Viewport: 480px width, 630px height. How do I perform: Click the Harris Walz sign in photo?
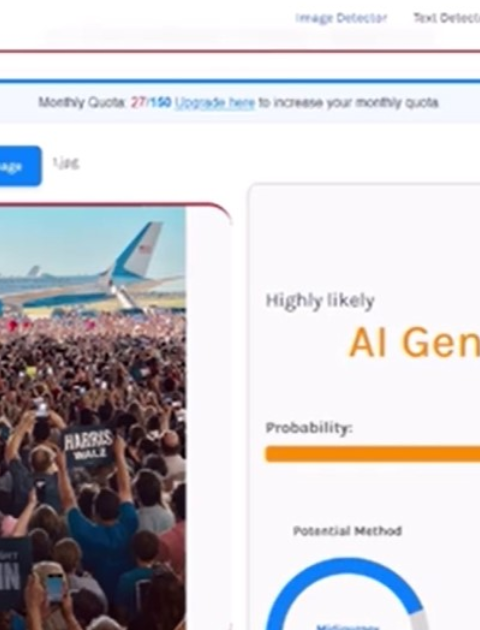click(x=89, y=445)
